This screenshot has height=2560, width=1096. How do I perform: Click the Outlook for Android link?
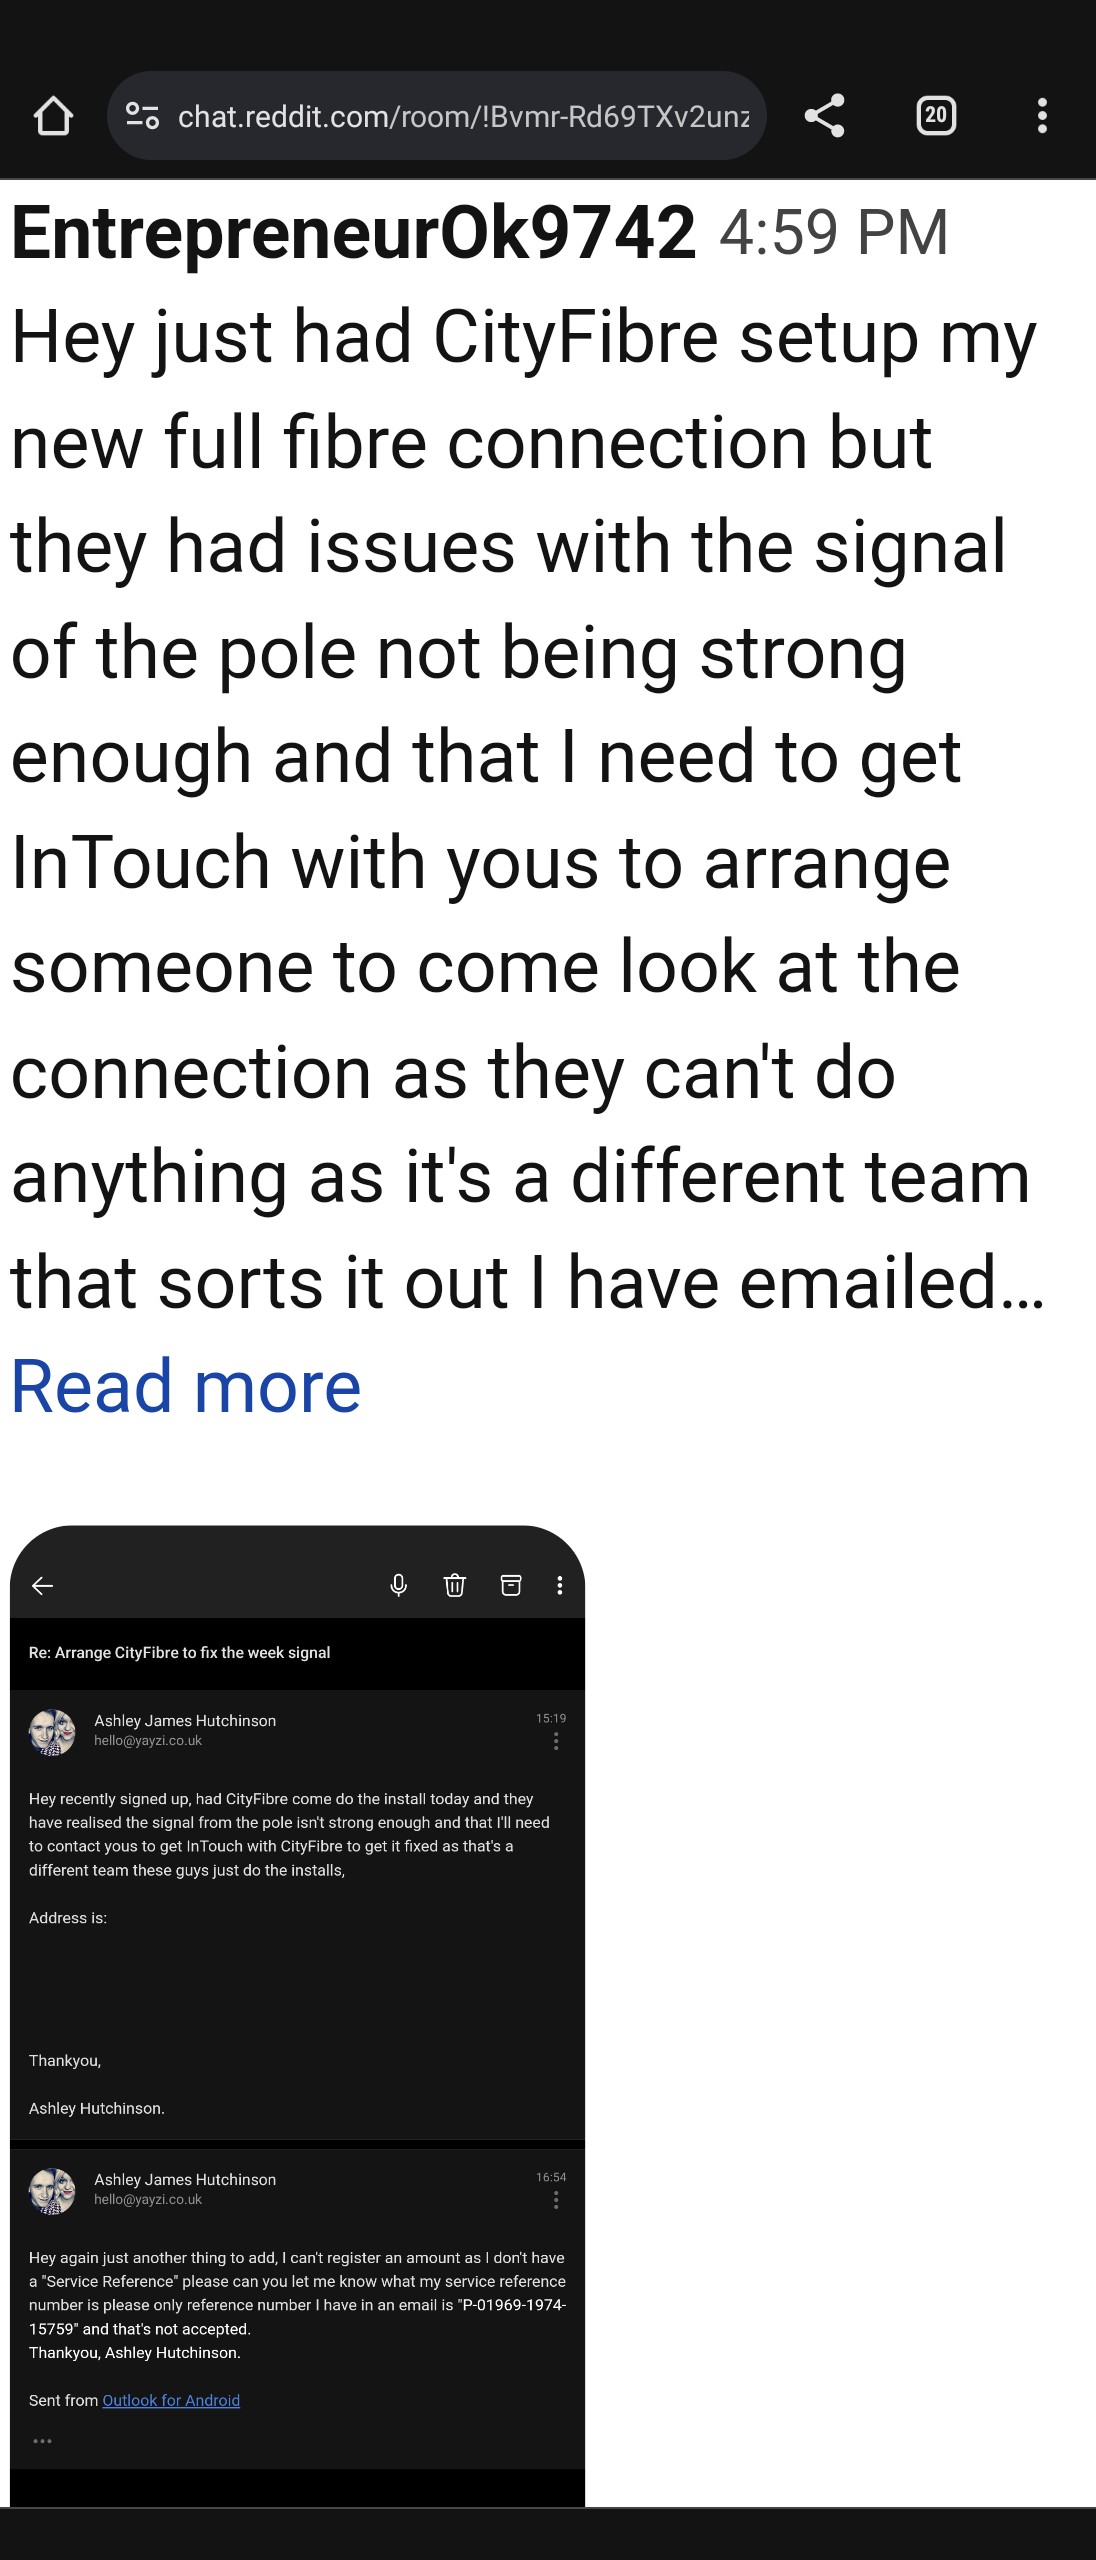click(171, 2400)
